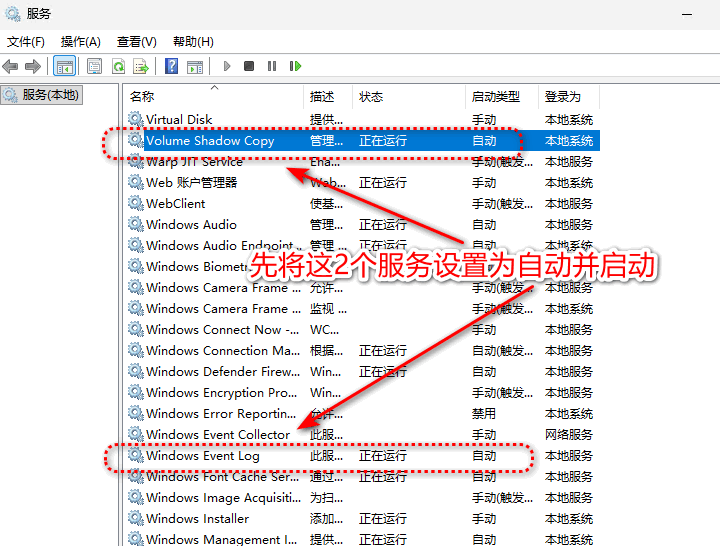This screenshot has width=720, height=546.
Task: Click the gear icon beside Windows Encryption Pro...
Action: click(135, 392)
